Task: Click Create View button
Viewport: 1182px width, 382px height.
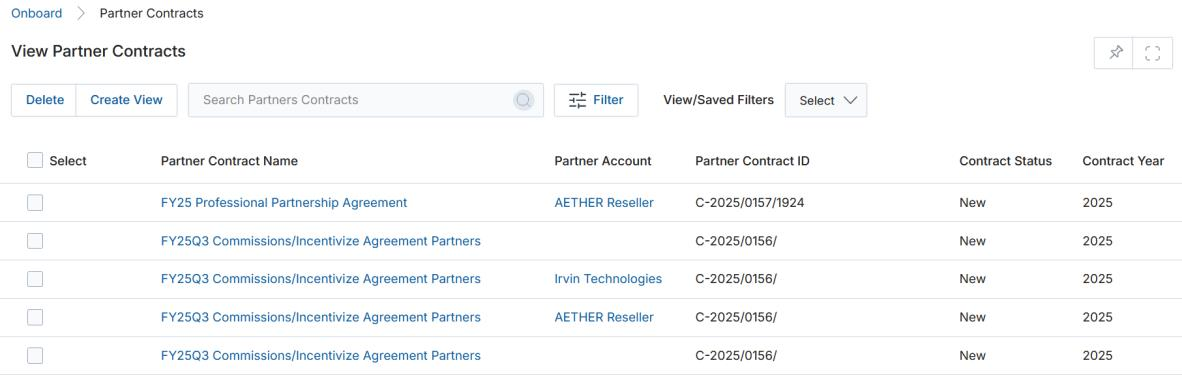Action: click(x=127, y=100)
